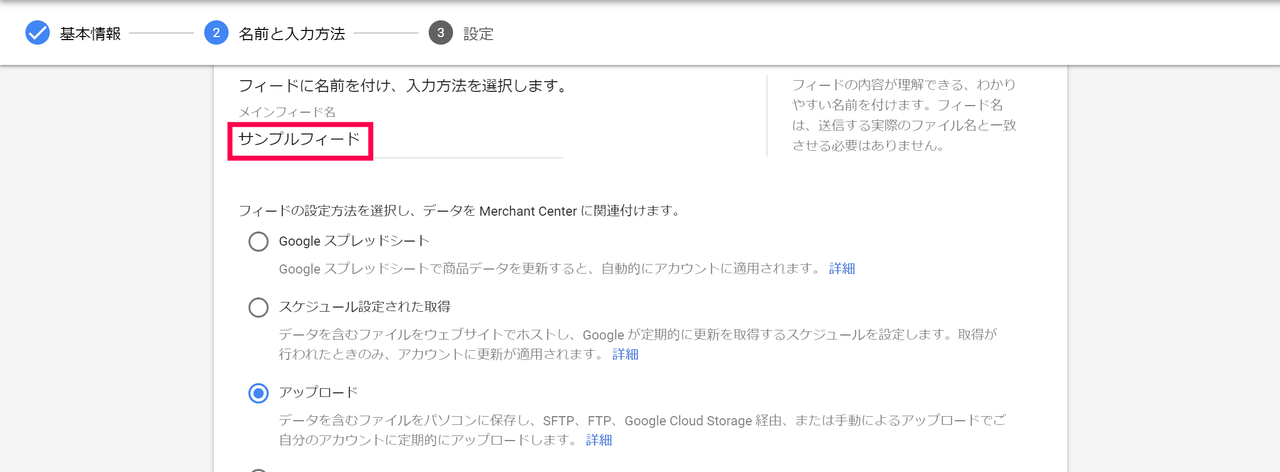Click the Merchant Center setup method instruction text
1280x472 pixels.
[459, 211]
